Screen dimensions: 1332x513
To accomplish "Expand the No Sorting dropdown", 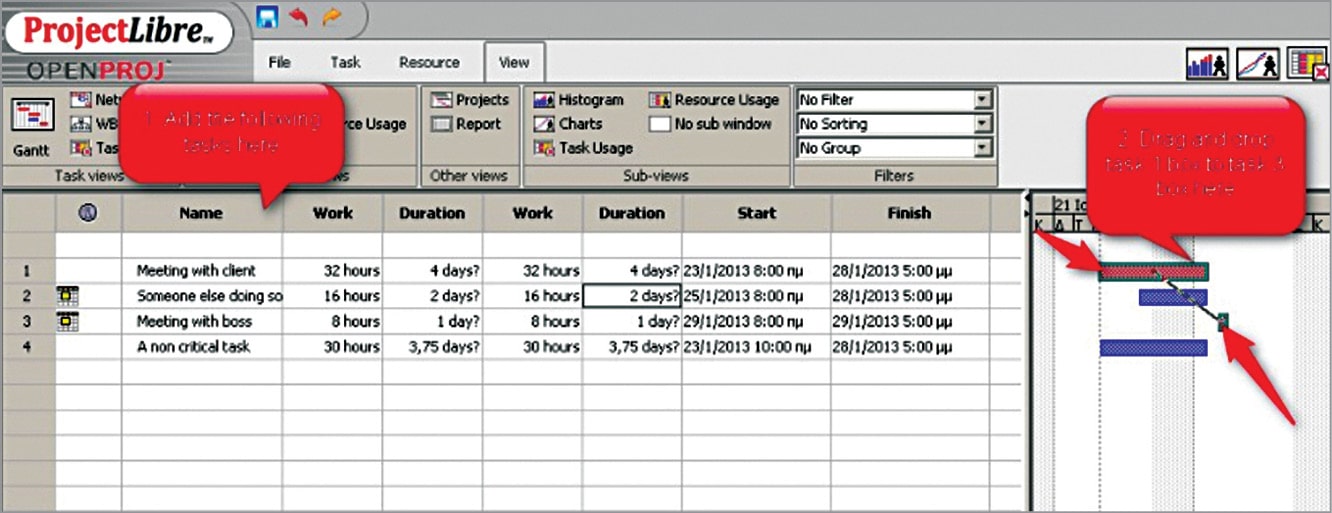I will point(982,124).
